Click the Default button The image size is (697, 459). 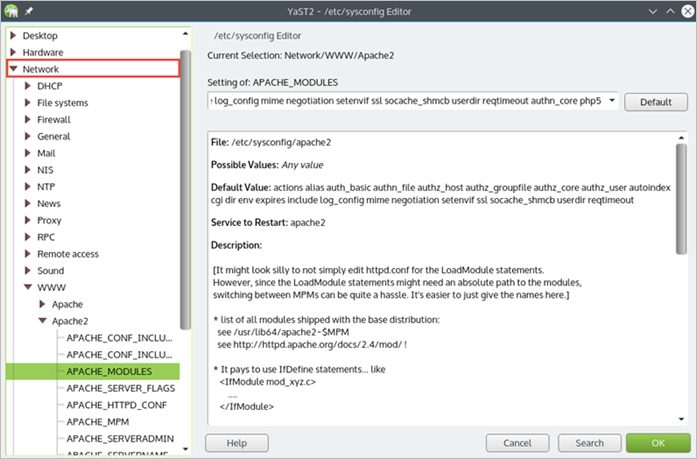tap(656, 102)
